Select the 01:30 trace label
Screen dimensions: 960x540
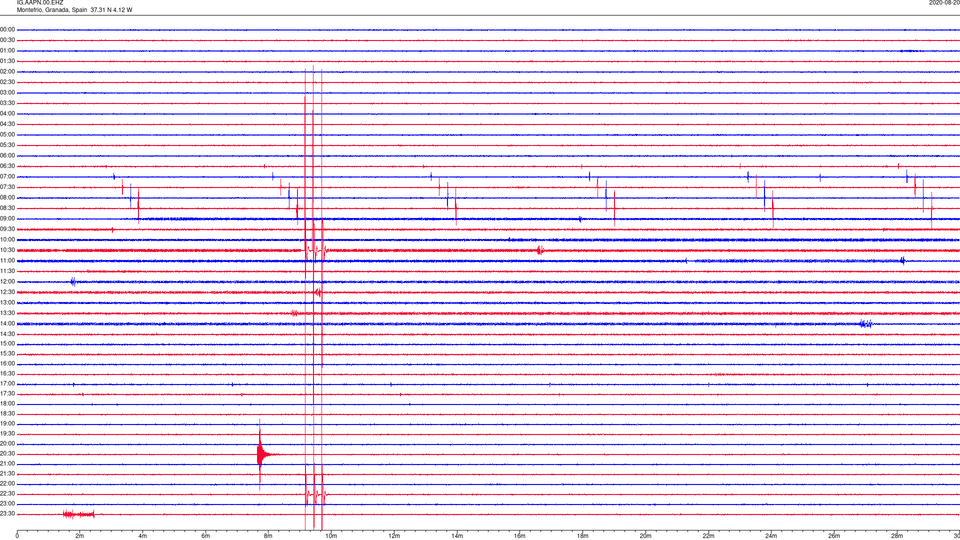point(7,61)
